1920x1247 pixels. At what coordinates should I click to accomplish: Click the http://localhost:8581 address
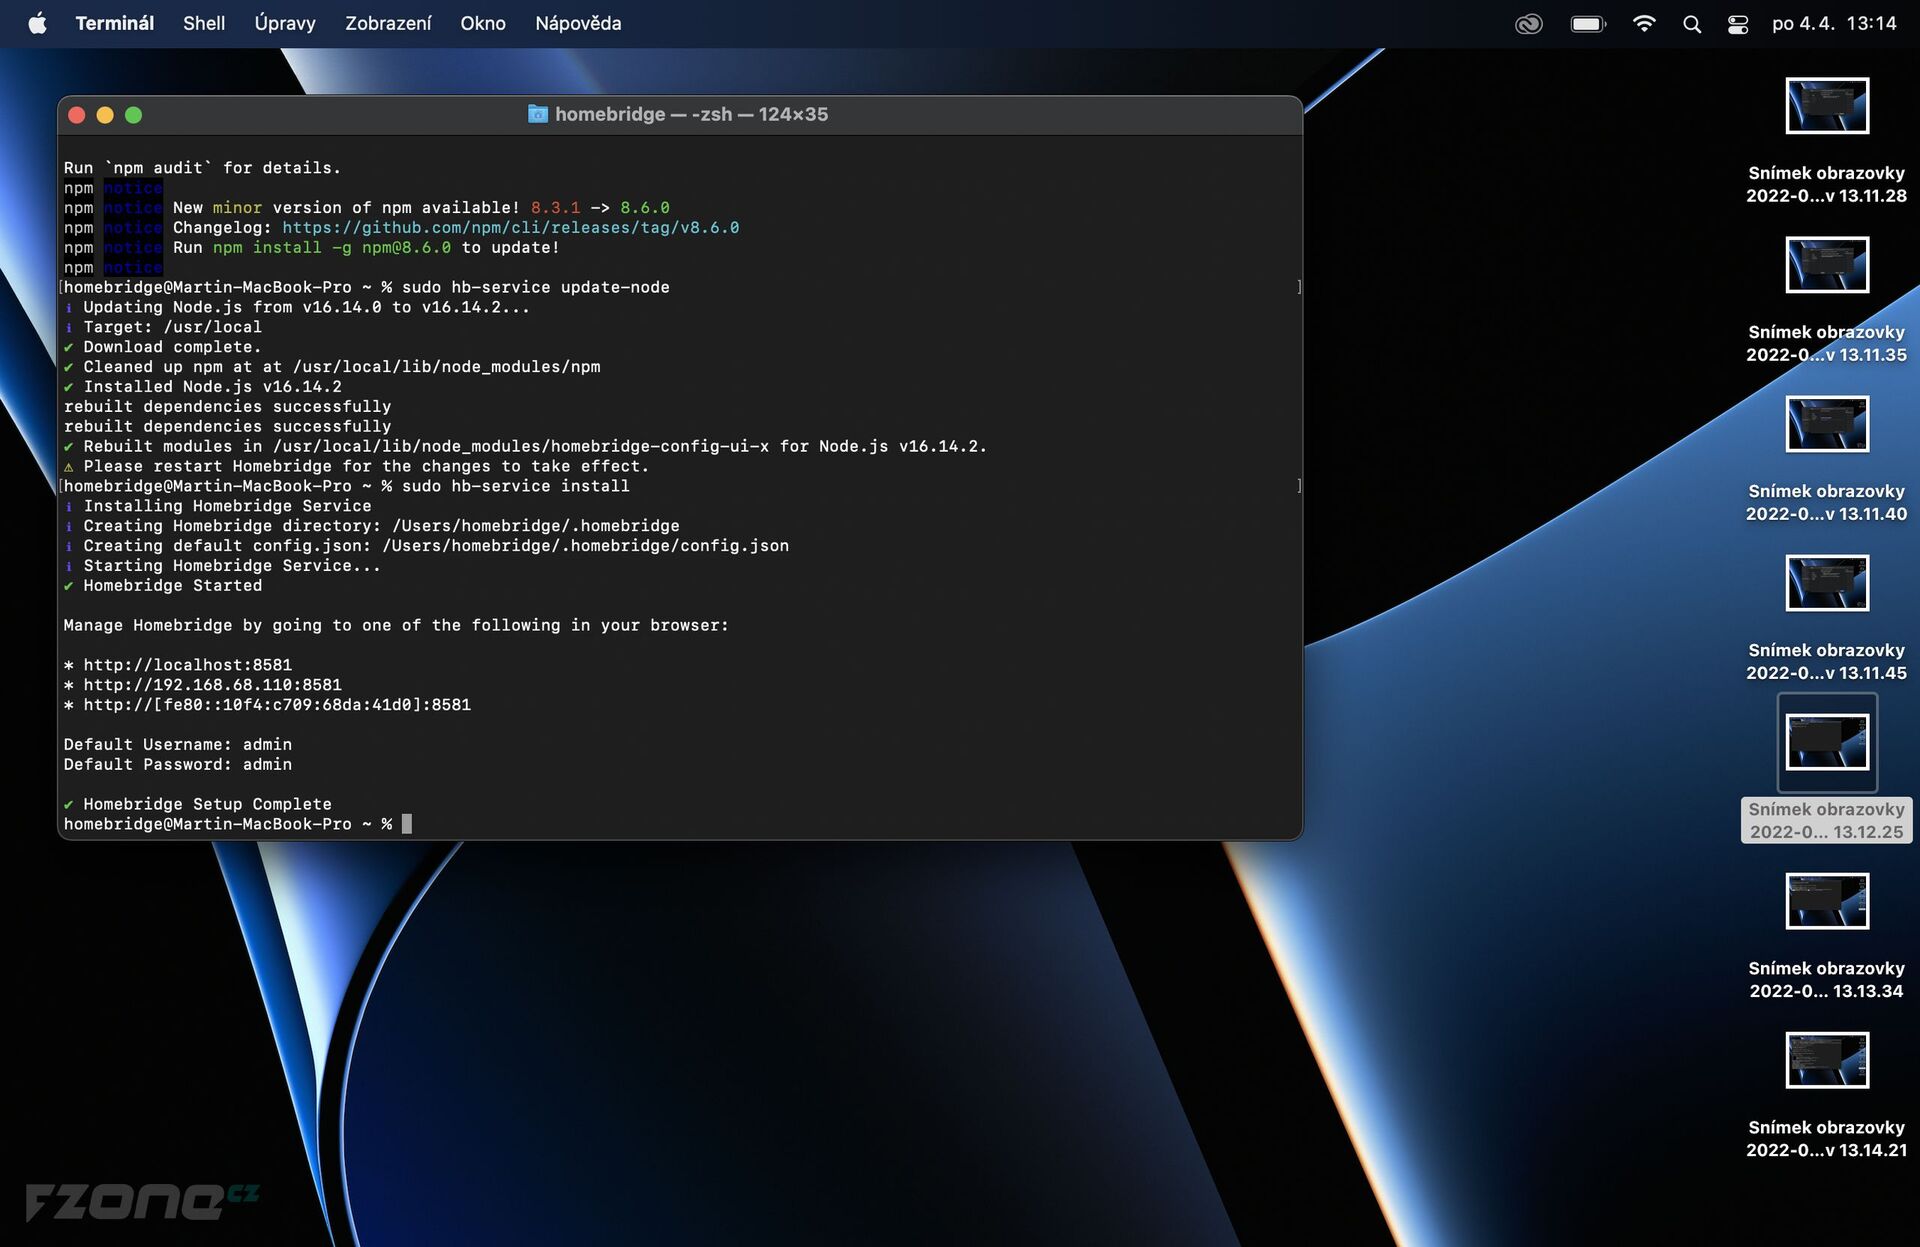click(188, 665)
